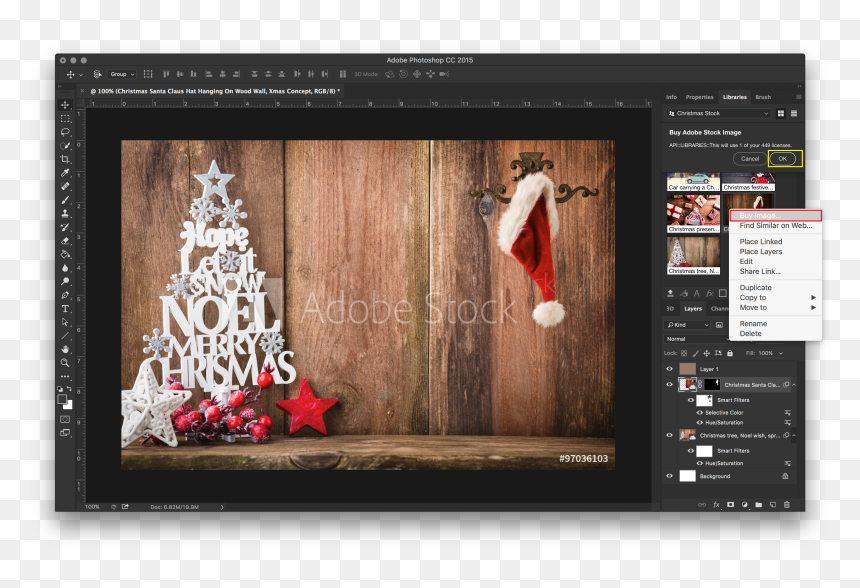
Task: Collapse Christmas Santa Claus layer effects
Action: [794, 385]
